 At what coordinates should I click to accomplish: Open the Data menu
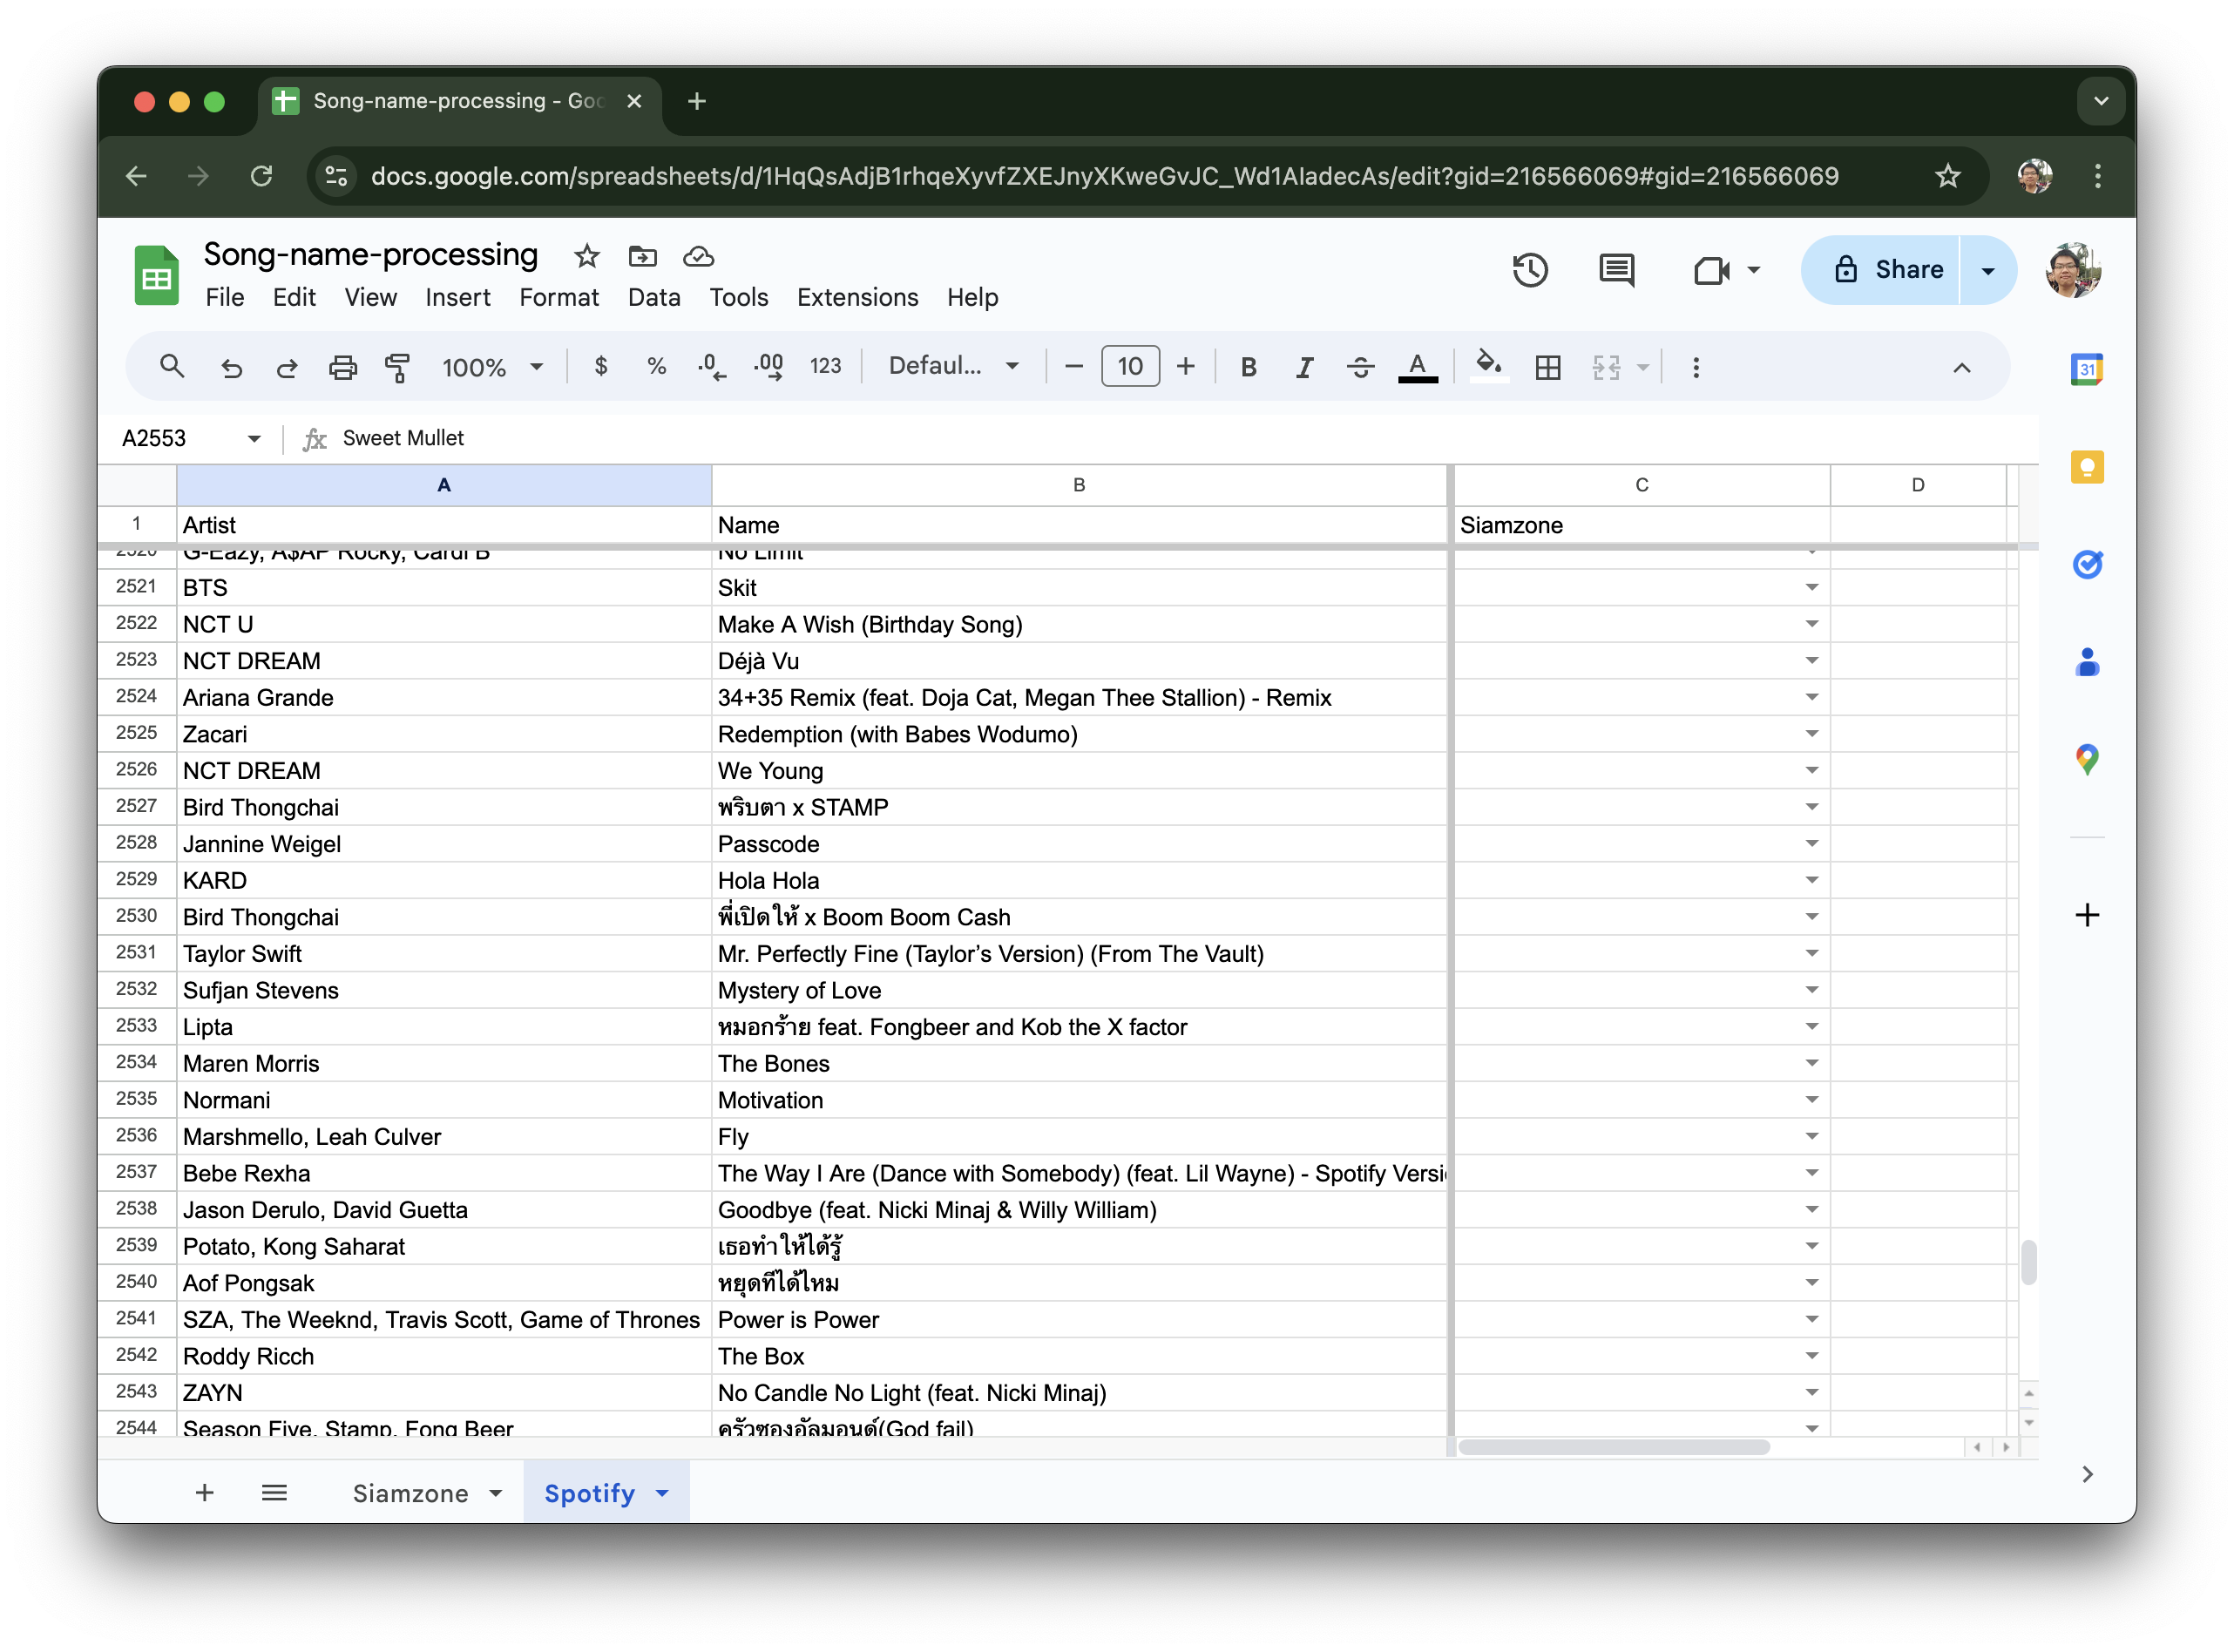pyautogui.click(x=654, y=298)
